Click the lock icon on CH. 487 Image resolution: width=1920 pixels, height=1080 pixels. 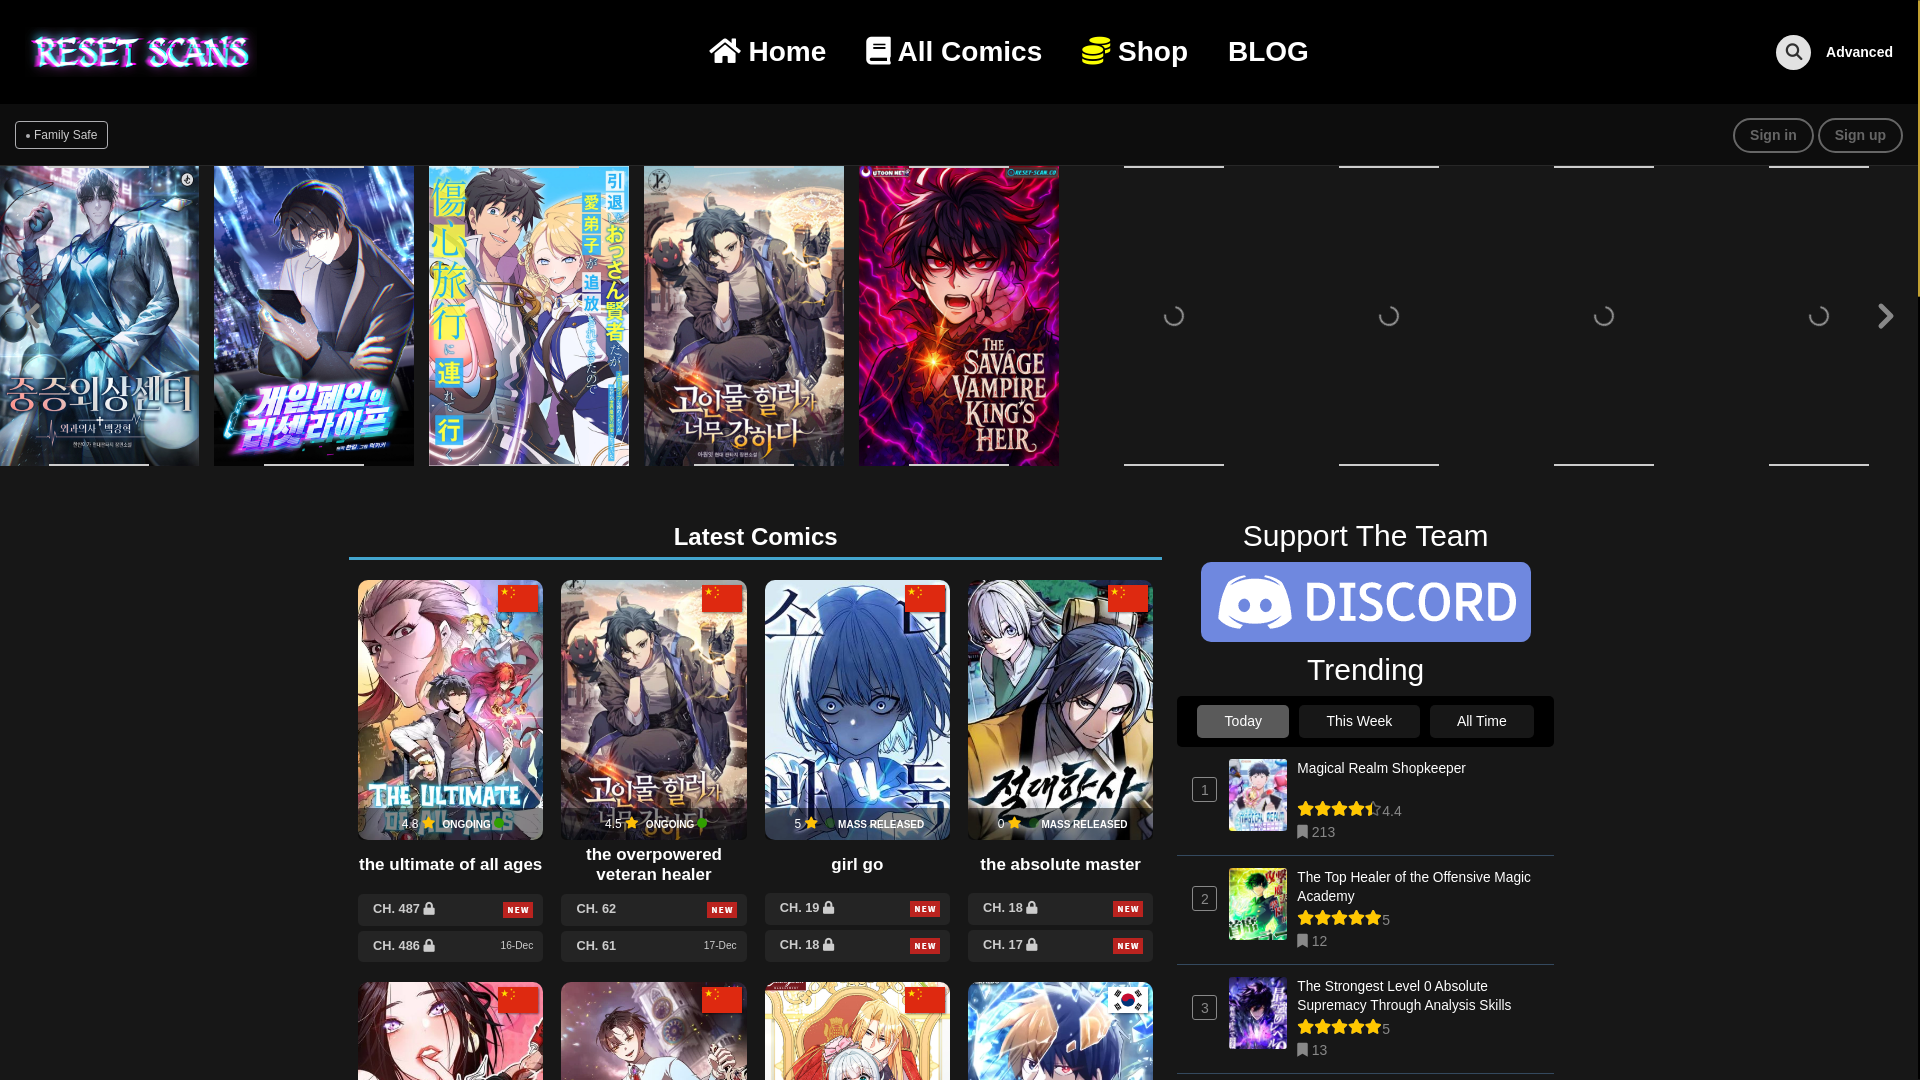(x=429, y=908)
